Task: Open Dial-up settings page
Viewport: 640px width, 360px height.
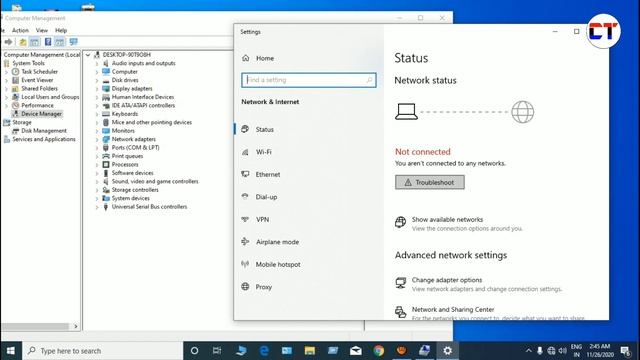Action: (x=266, y=197)
